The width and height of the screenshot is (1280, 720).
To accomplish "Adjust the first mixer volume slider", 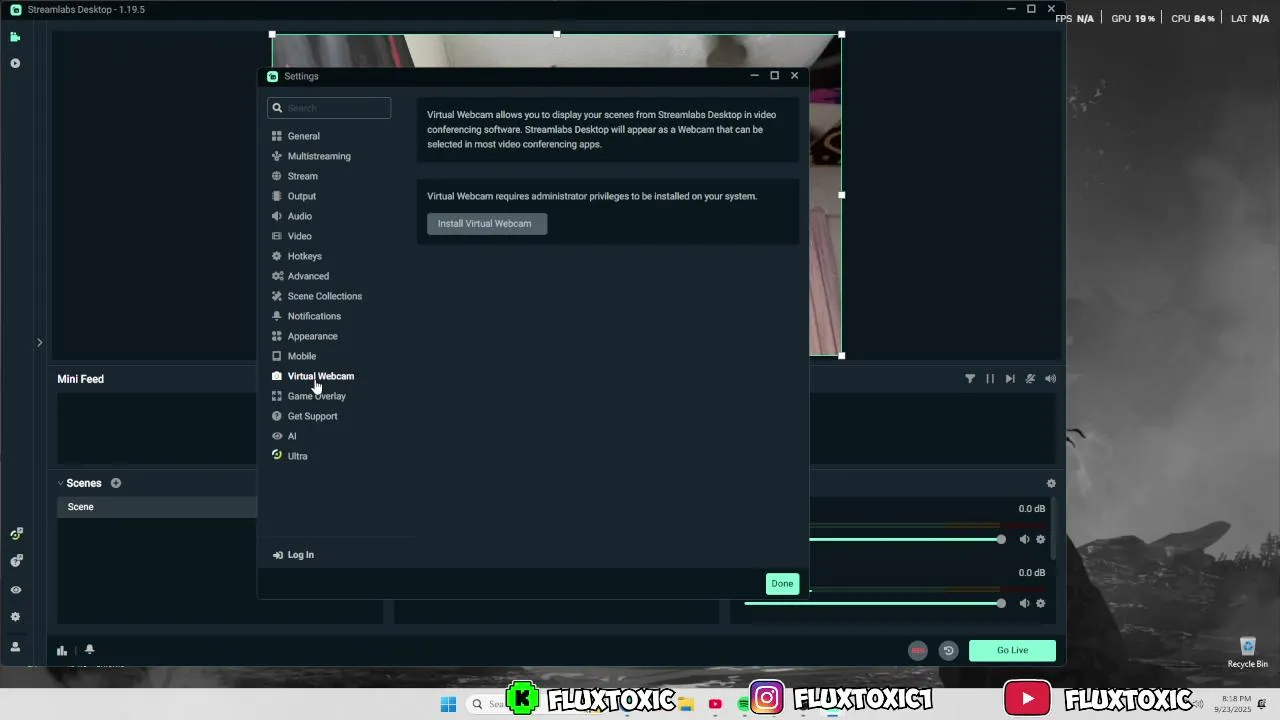I will 904,540.
